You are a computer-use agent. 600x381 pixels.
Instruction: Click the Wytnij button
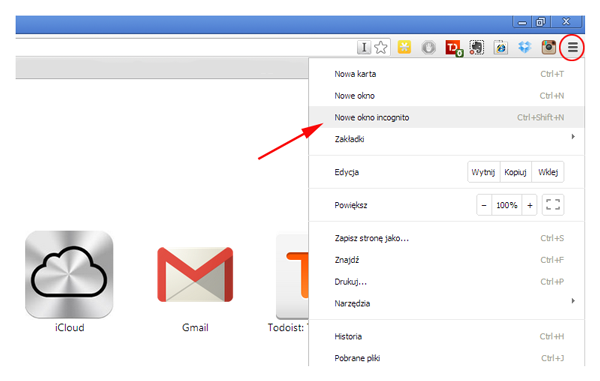point(483,172)
